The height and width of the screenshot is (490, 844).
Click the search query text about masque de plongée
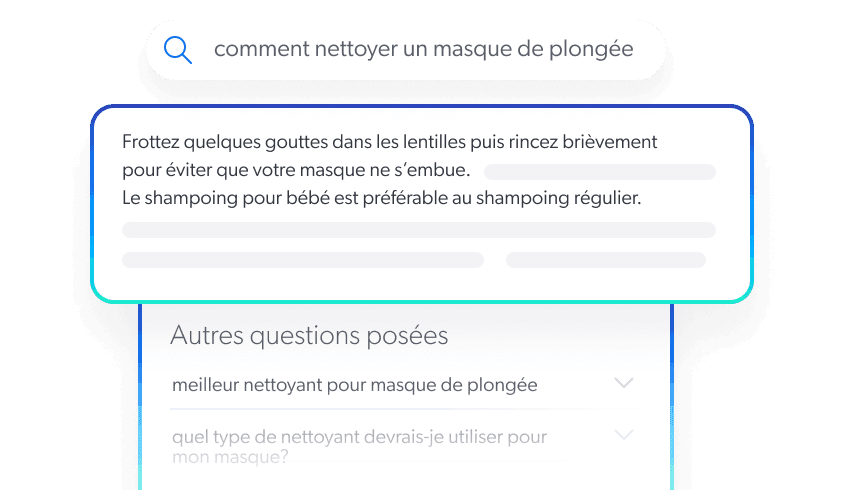pyautogui.click(x=423, y=49)
